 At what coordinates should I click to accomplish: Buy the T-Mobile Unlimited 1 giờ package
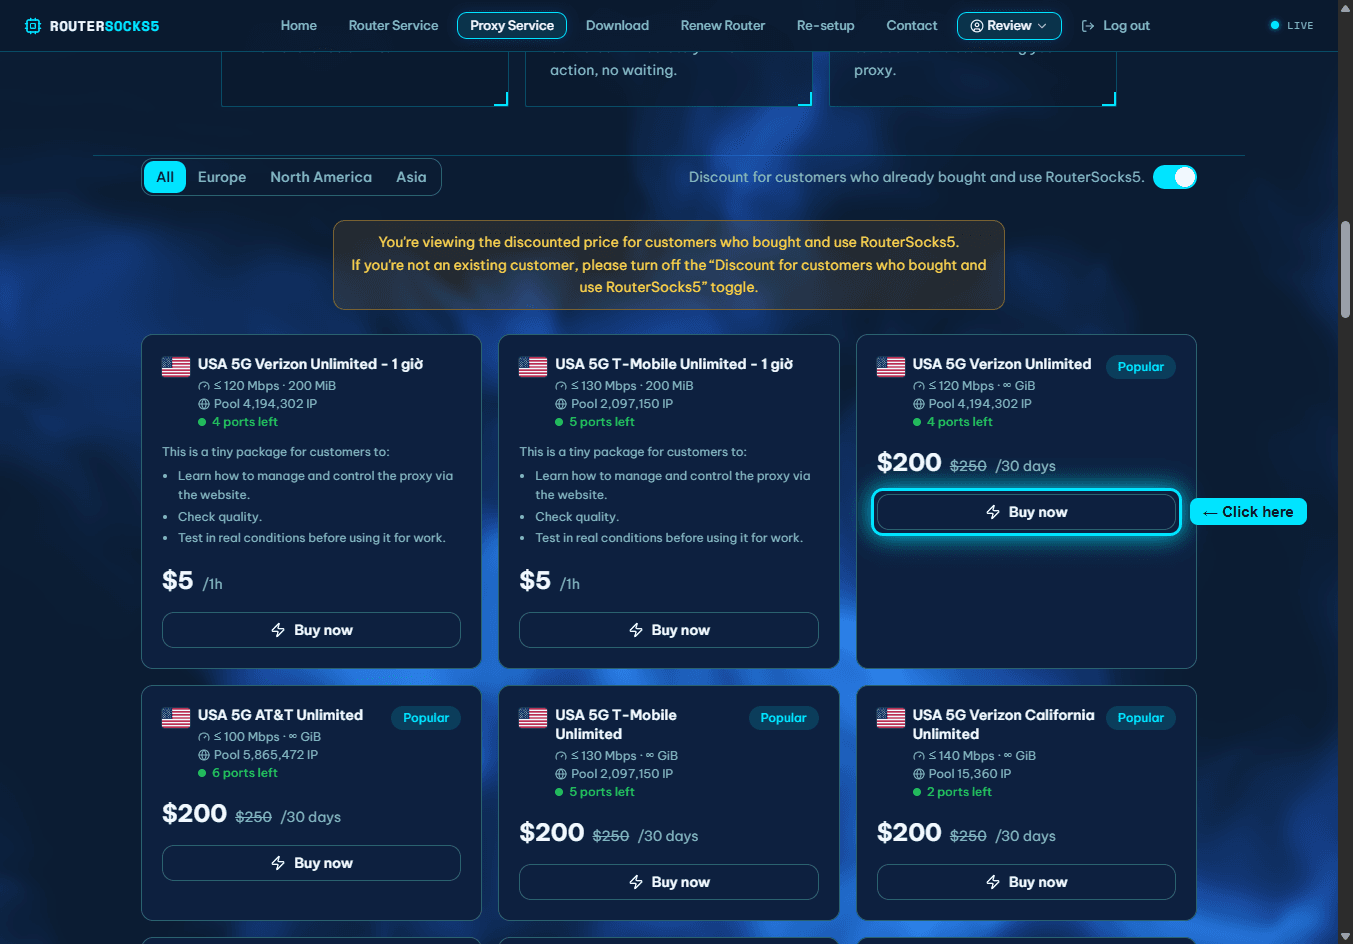pos(669,630)
